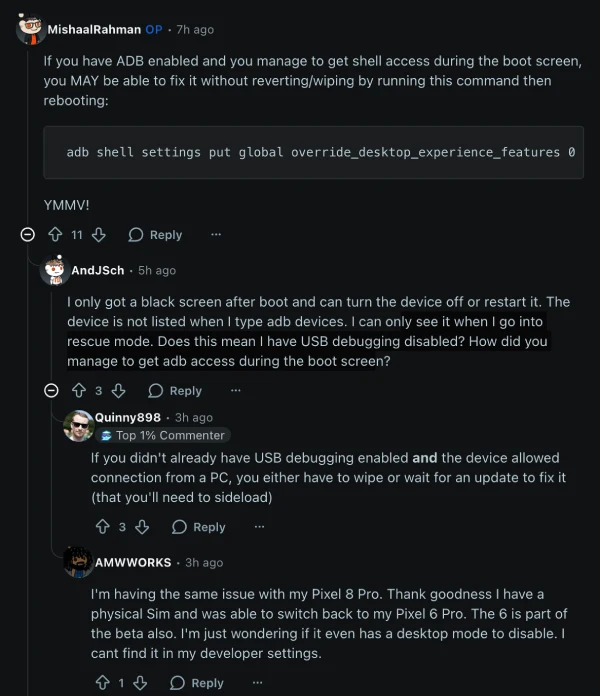Reply to MishaalRahman's comment
The width and height of the screenshot is (600, 696).
[155, 235]
